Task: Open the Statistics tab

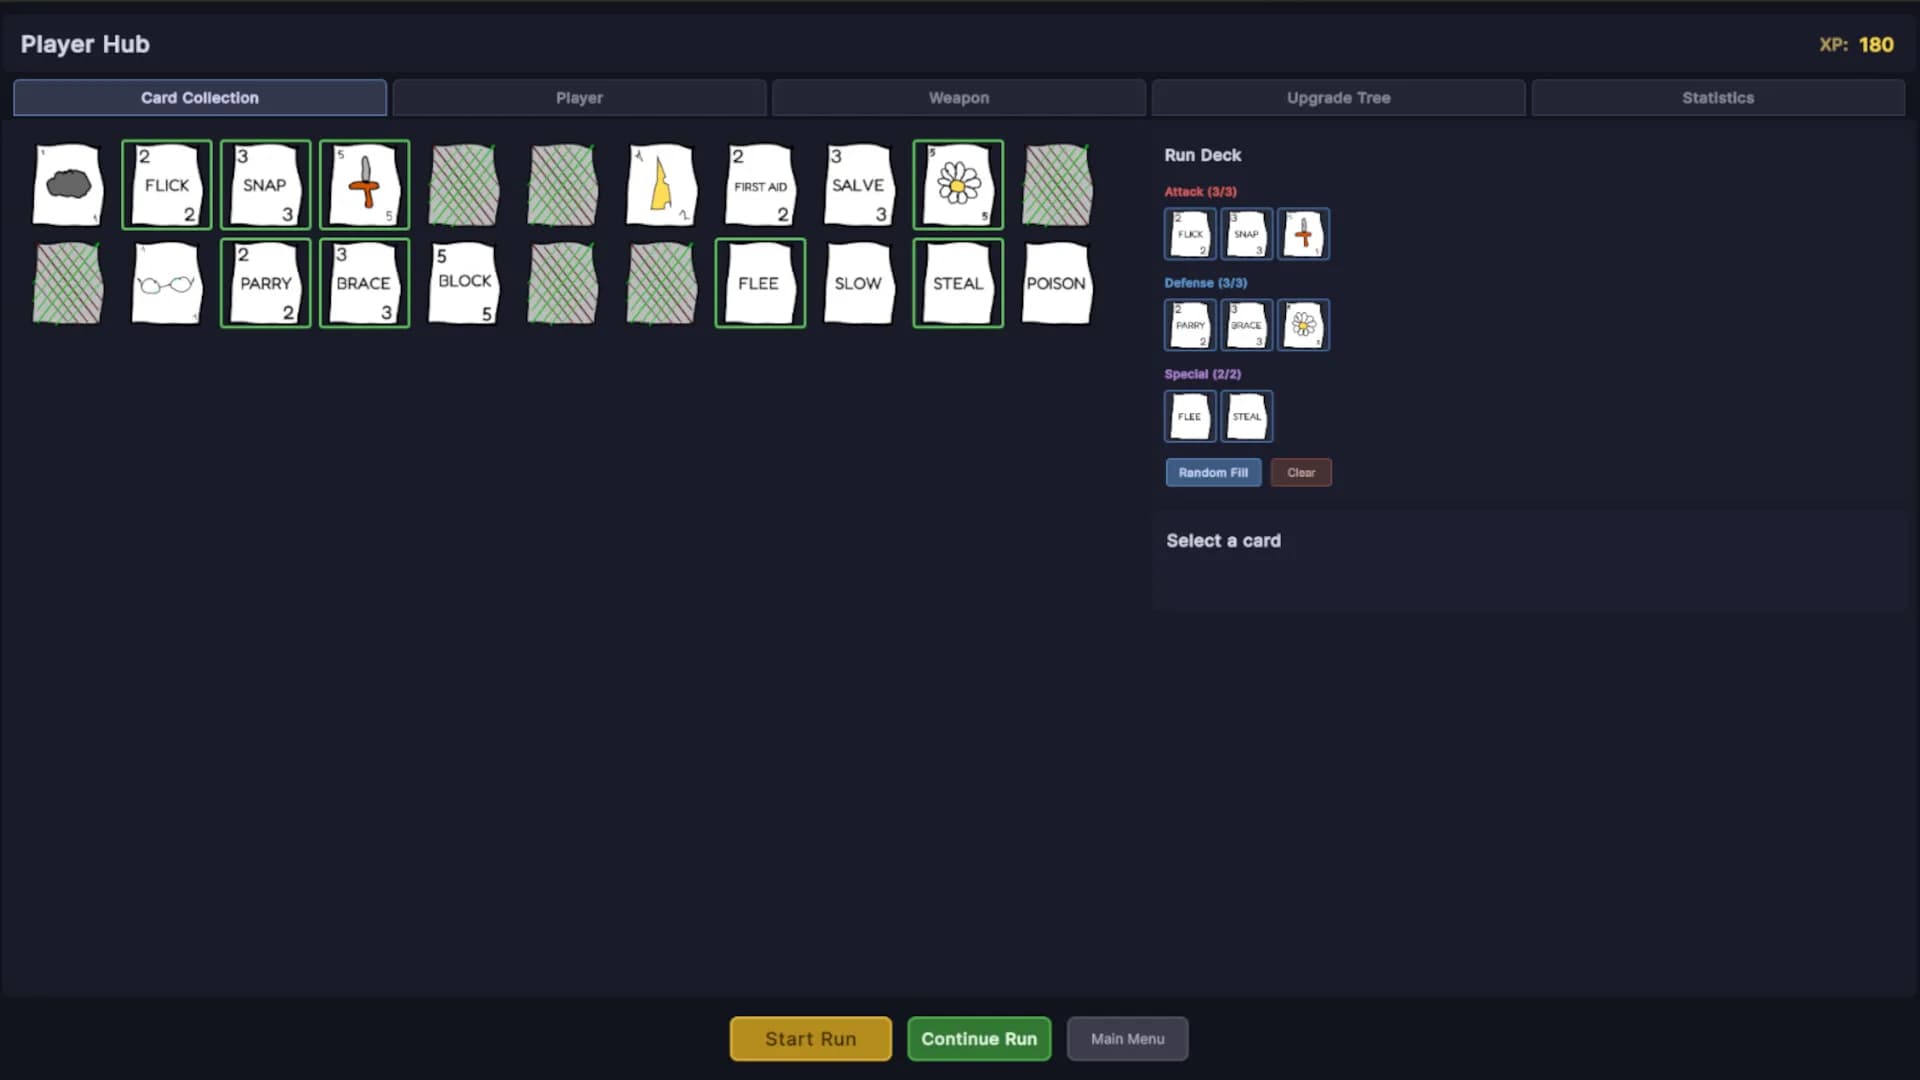Action: click(x=1717, y=98)
